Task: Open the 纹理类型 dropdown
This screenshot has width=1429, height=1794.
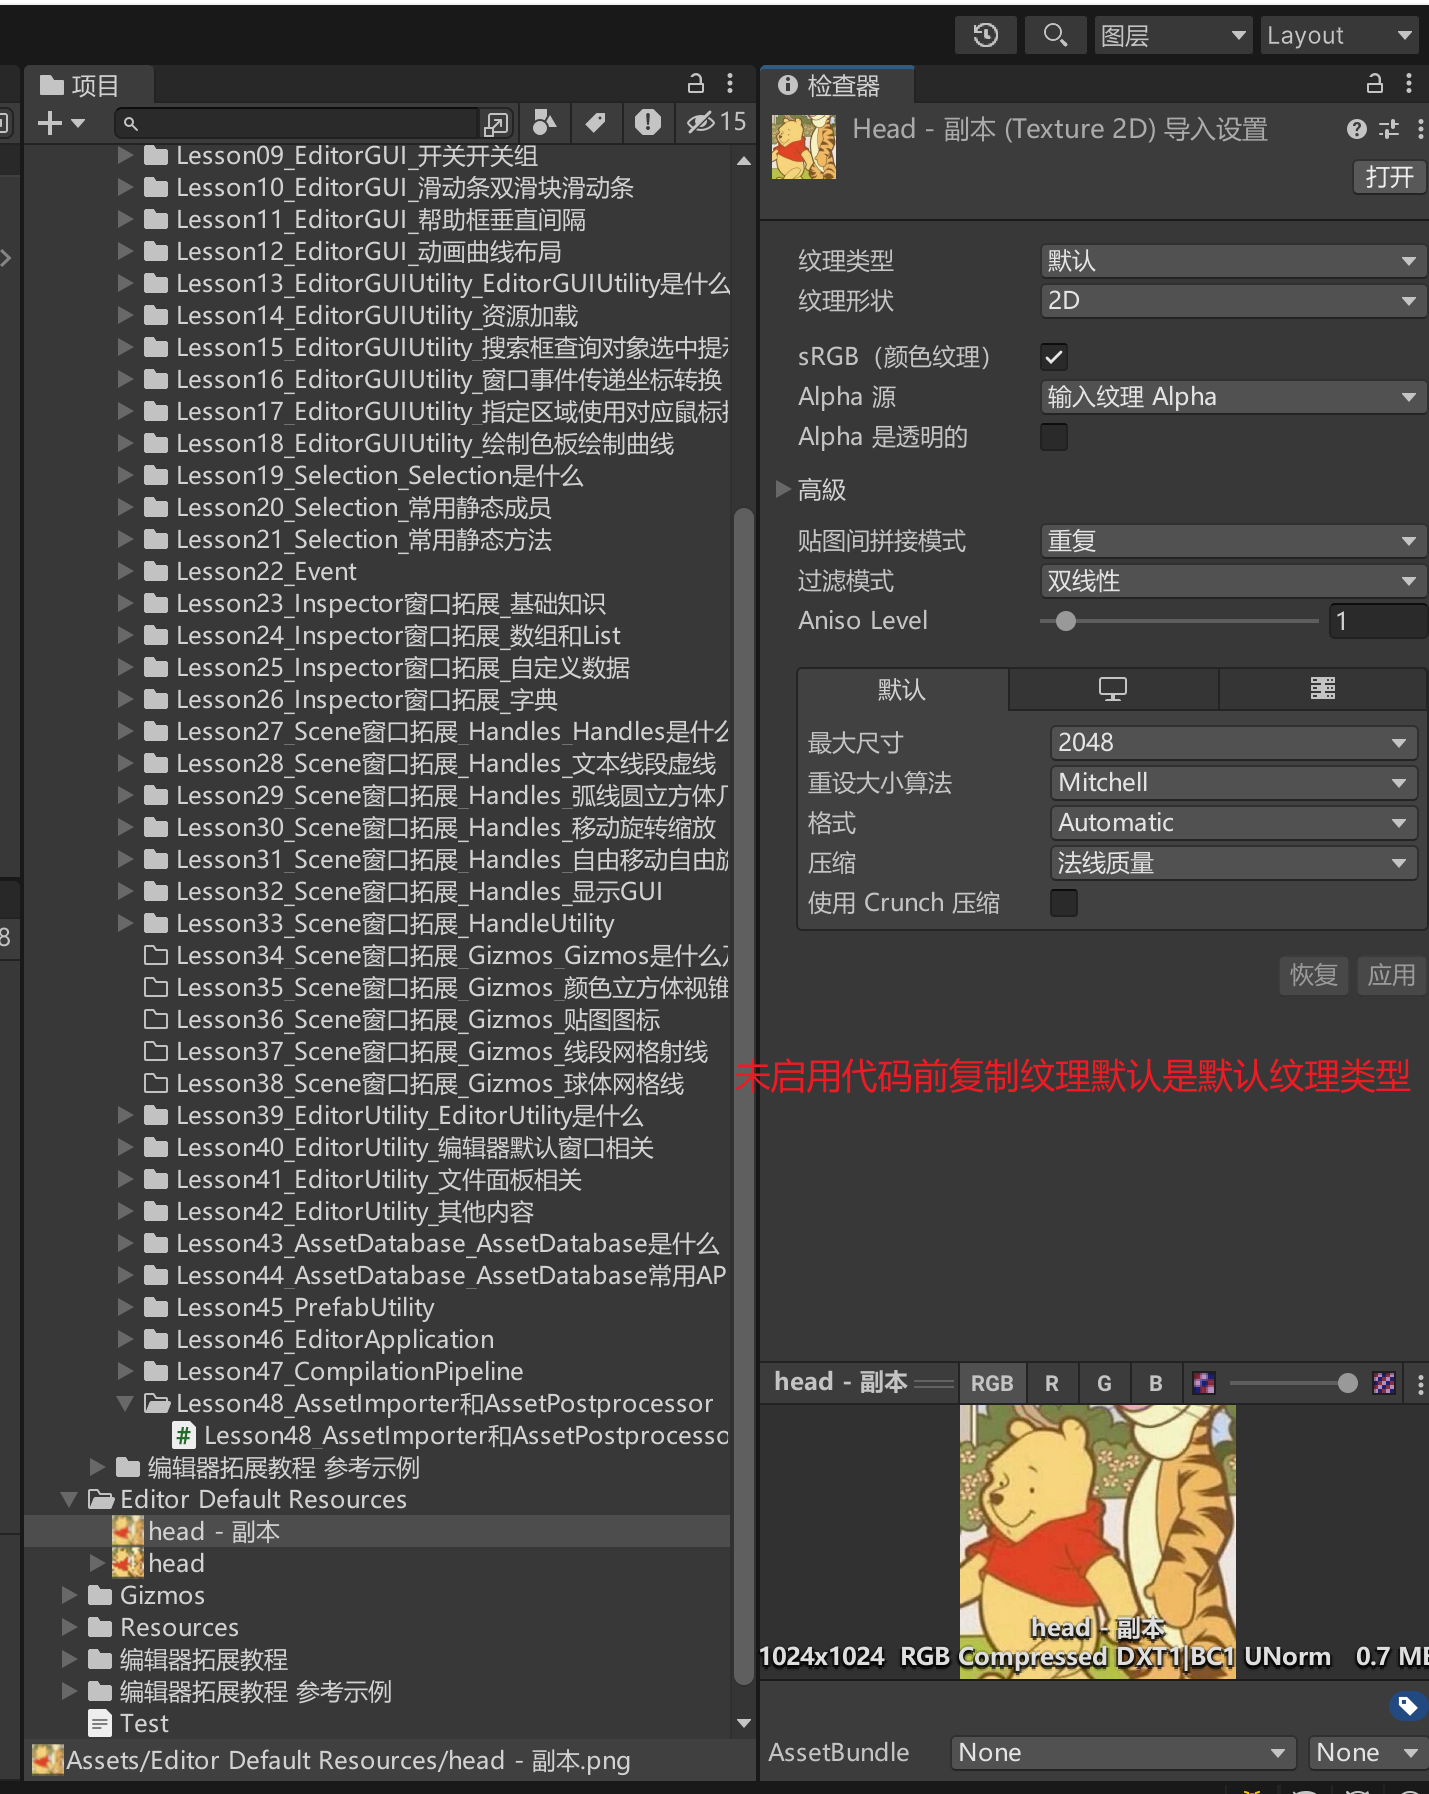Action: 1231,261
